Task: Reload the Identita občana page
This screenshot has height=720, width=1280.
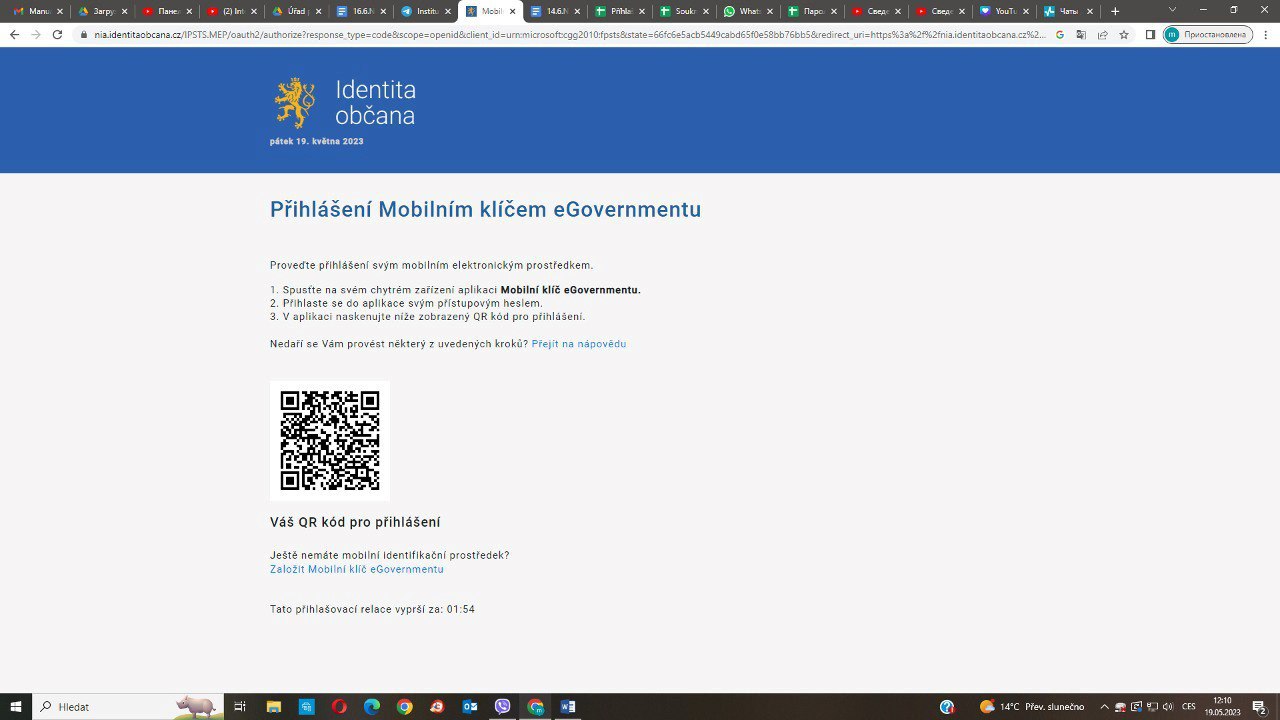Action: pyautogui.click(x=57, y=34)
